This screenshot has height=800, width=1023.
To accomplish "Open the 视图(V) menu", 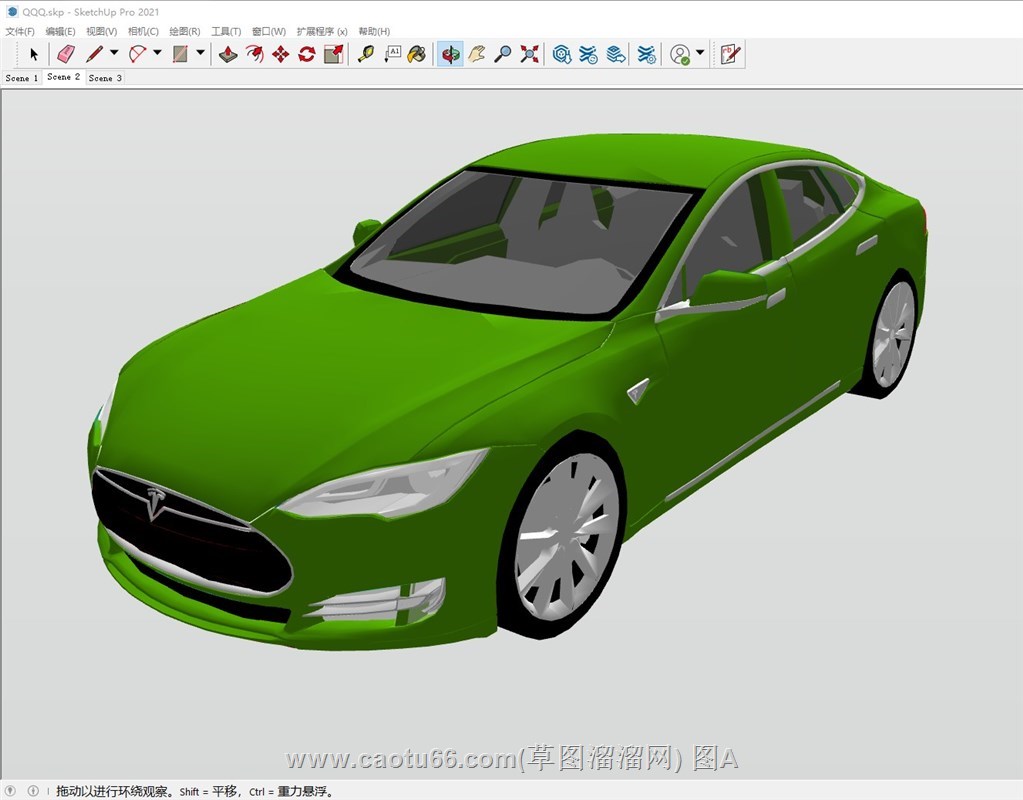I will point(101,31).
